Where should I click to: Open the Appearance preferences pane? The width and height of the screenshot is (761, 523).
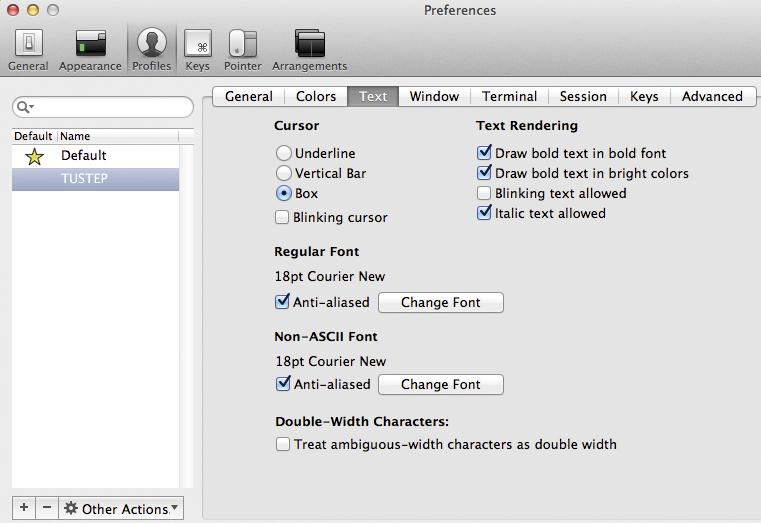pos(90,49)
